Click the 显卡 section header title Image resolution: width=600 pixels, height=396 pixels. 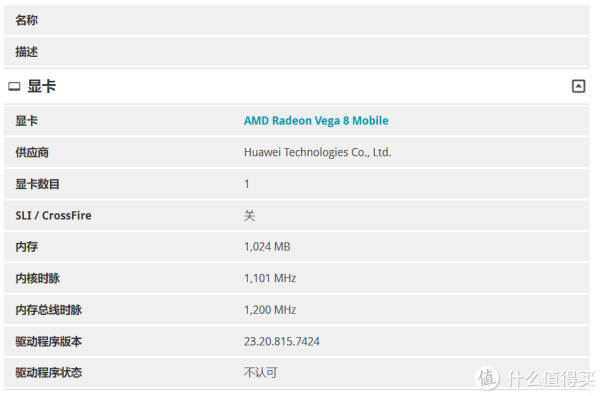[x=42, y=86]
